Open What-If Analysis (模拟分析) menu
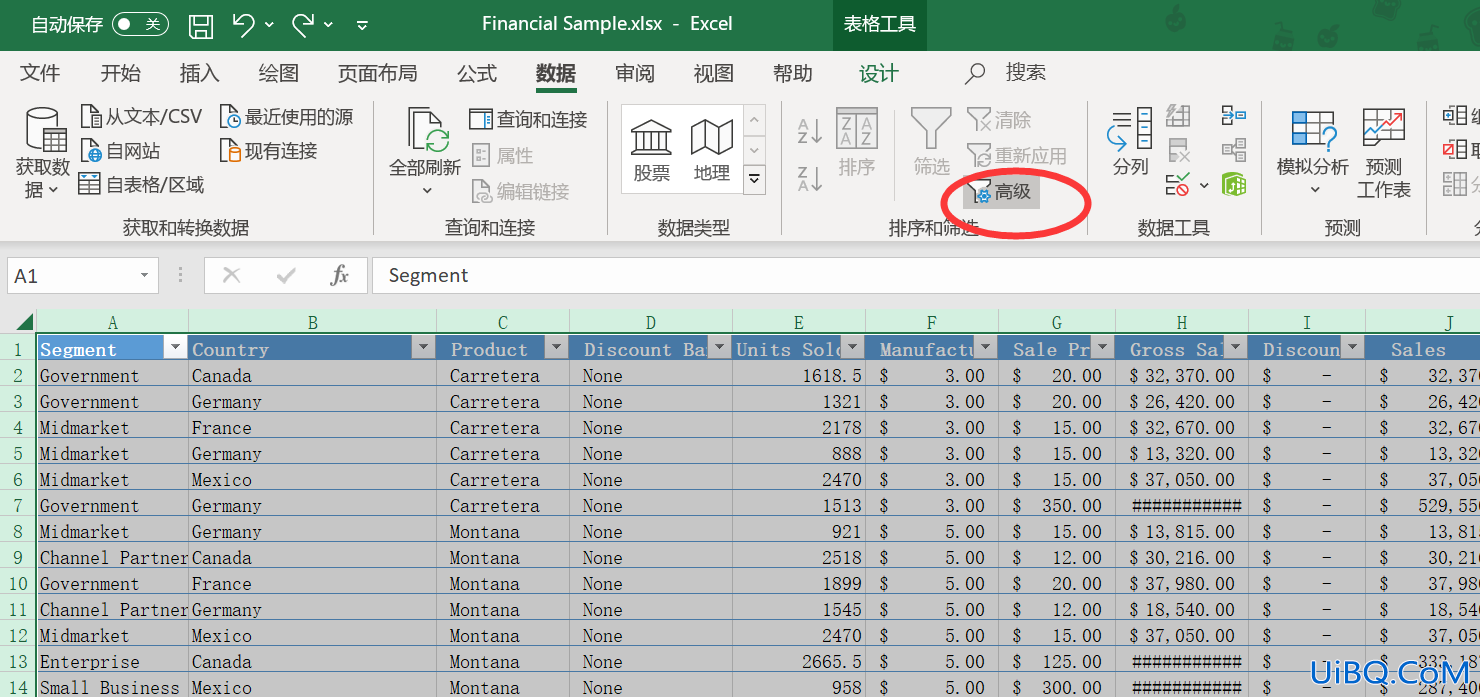1480x697 pixels. pos(1312,152)
